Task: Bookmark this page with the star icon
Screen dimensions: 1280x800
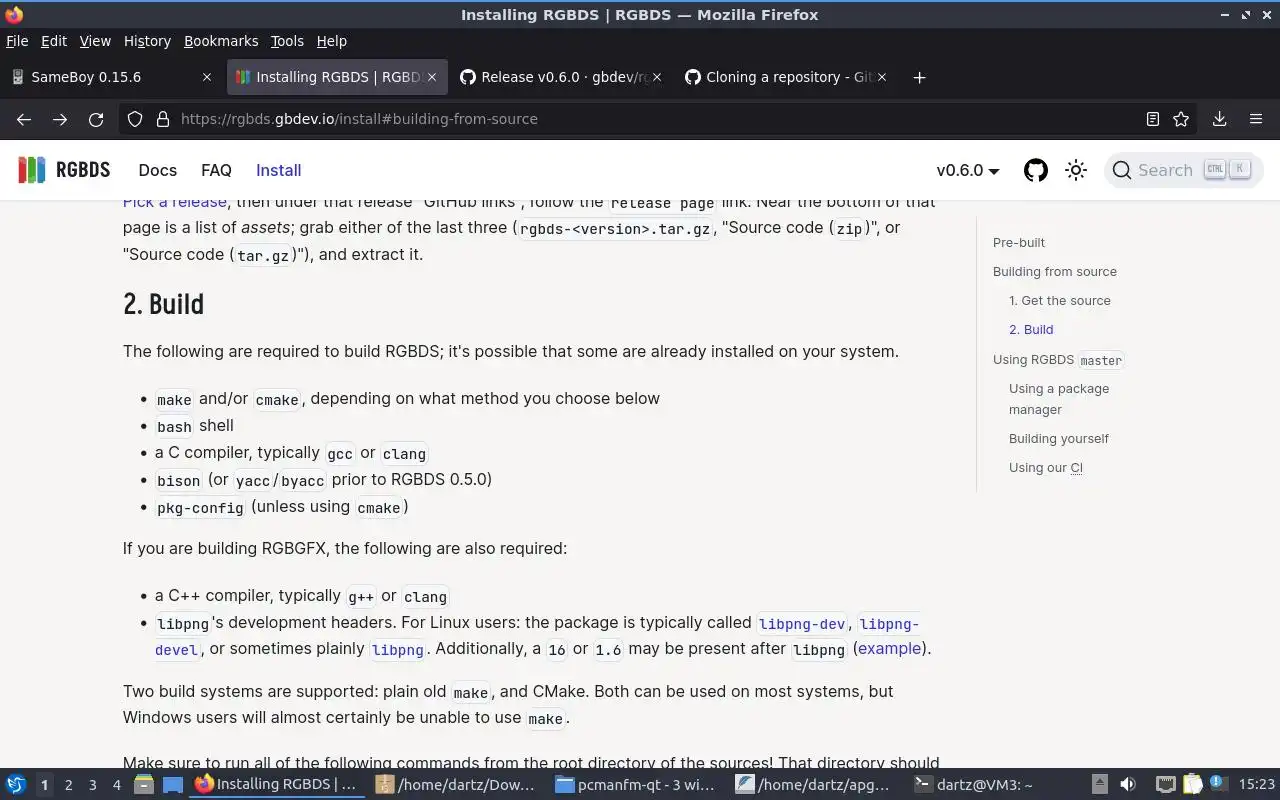Action: pyautogui.click(x=1181, y=119)
